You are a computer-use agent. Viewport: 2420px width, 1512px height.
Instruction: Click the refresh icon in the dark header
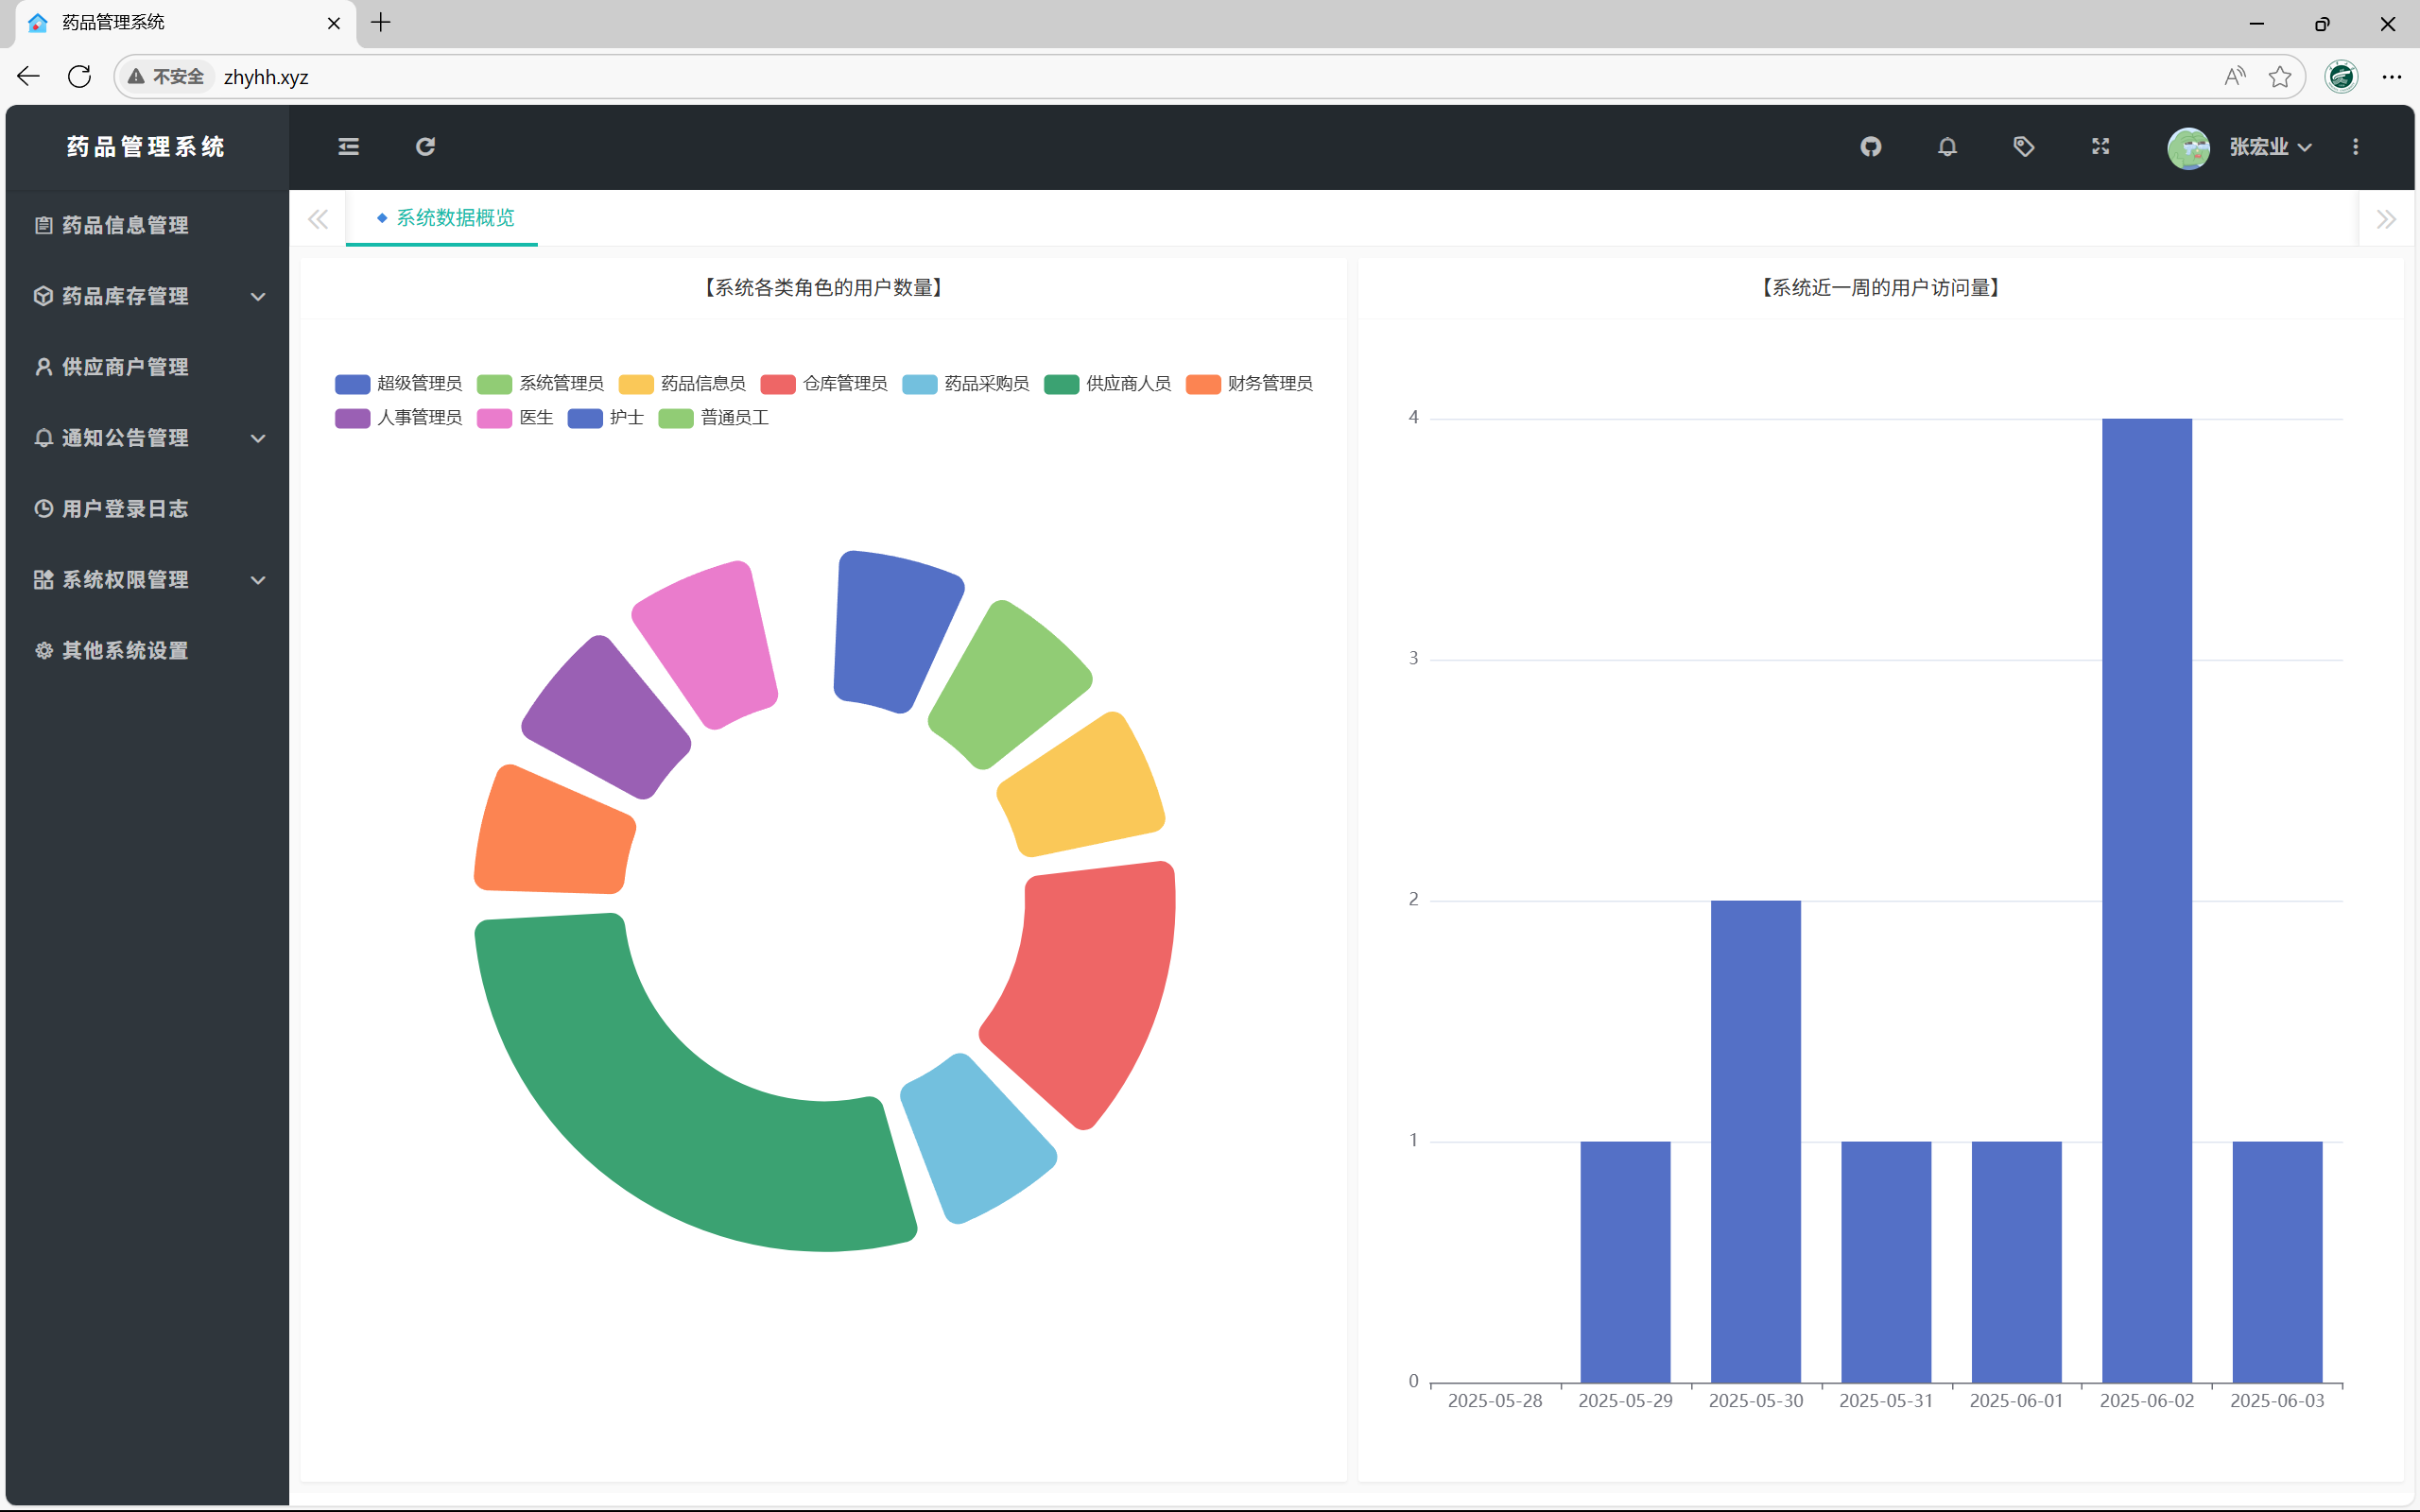[x=425, y=147]
